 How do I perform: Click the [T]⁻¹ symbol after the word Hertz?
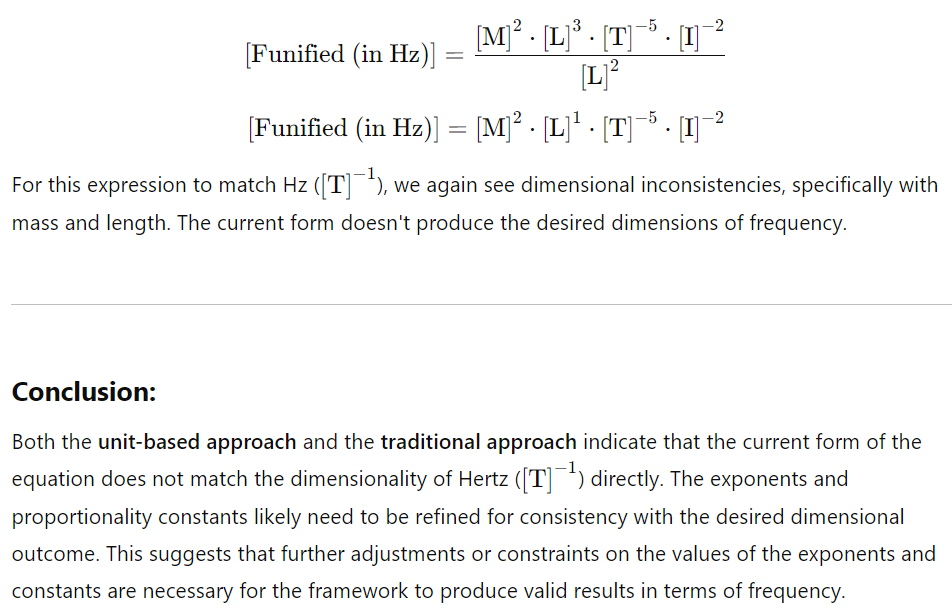point(550,477)
